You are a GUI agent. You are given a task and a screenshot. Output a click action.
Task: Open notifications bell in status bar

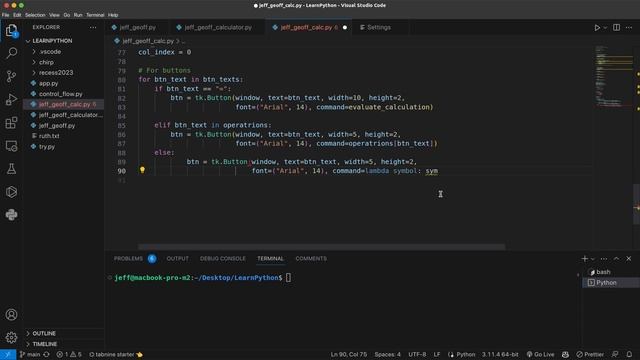tap(629, 354)
